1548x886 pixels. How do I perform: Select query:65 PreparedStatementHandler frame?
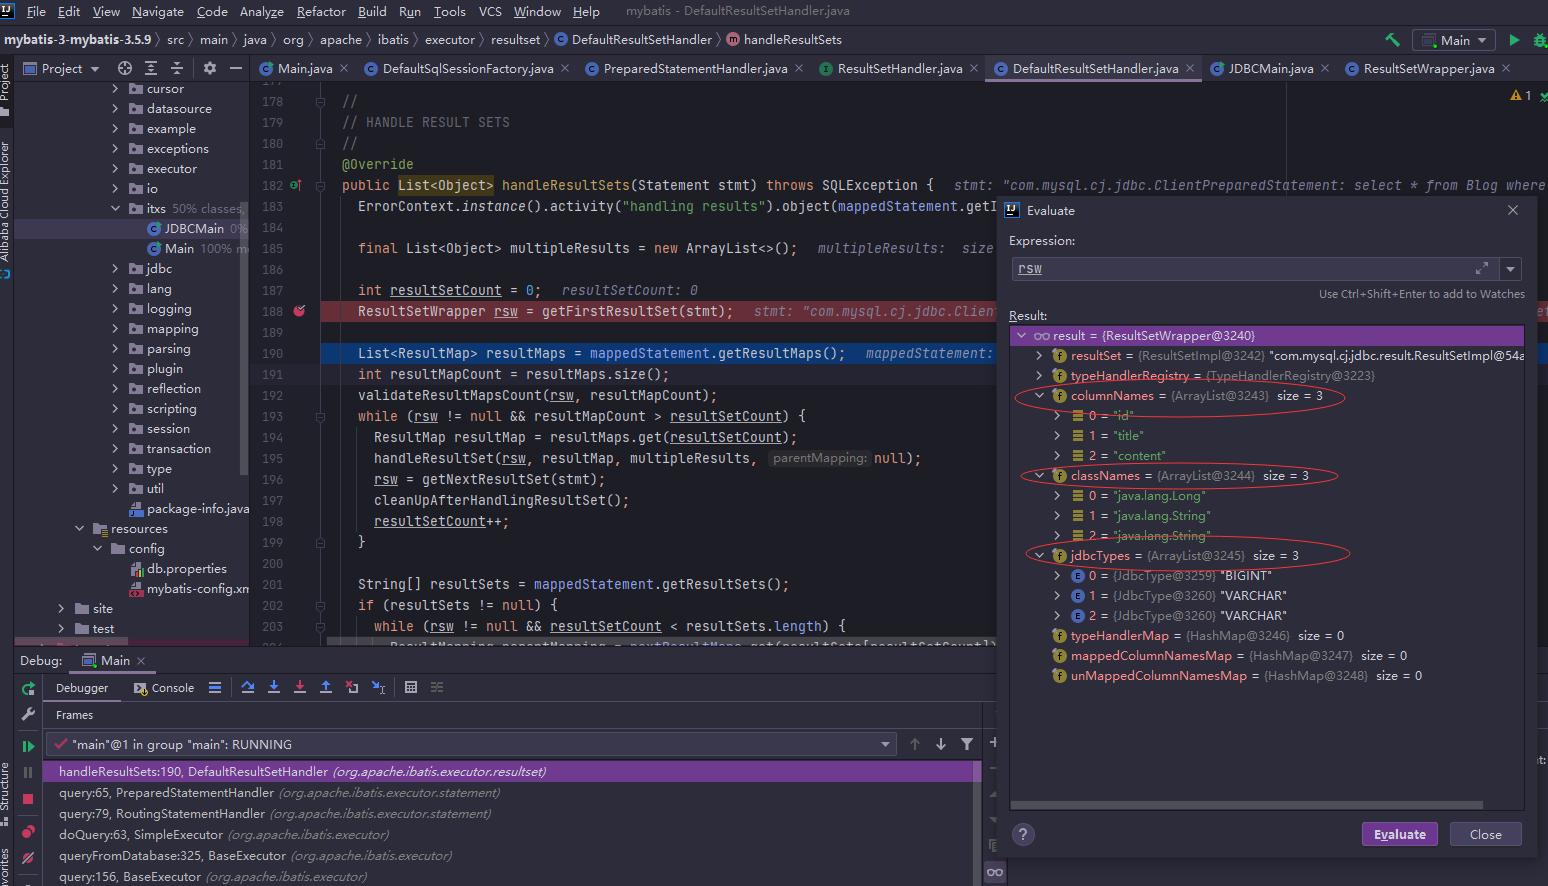(510, 793)
